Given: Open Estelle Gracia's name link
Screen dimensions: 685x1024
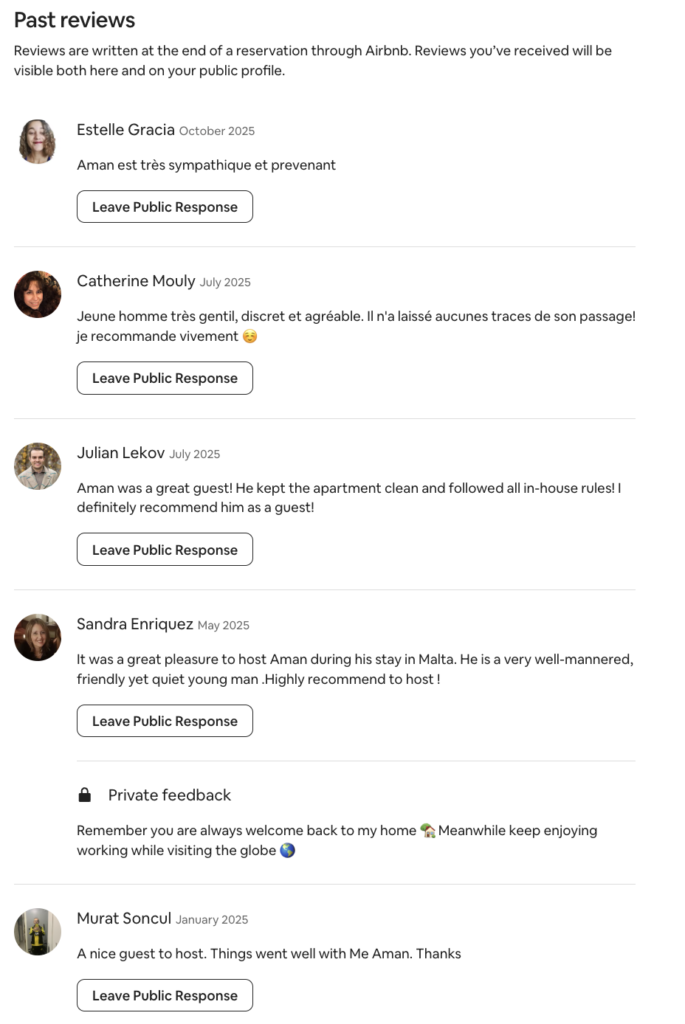Looking at the screenshot, I should click(126, 130).
